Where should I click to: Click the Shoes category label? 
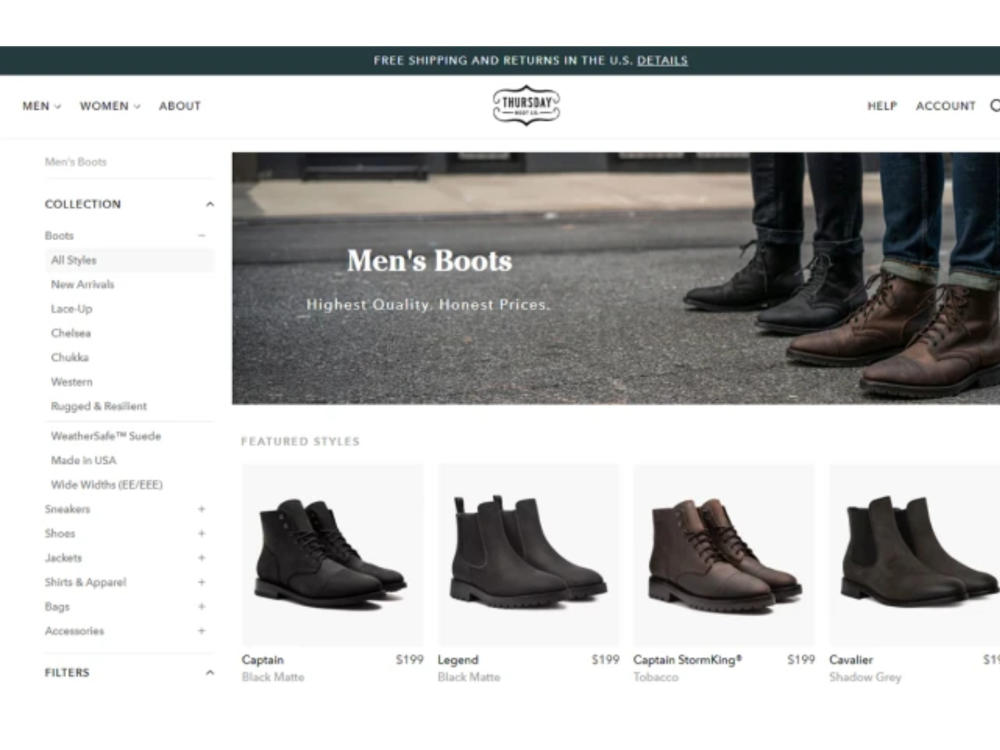point(60,533)
